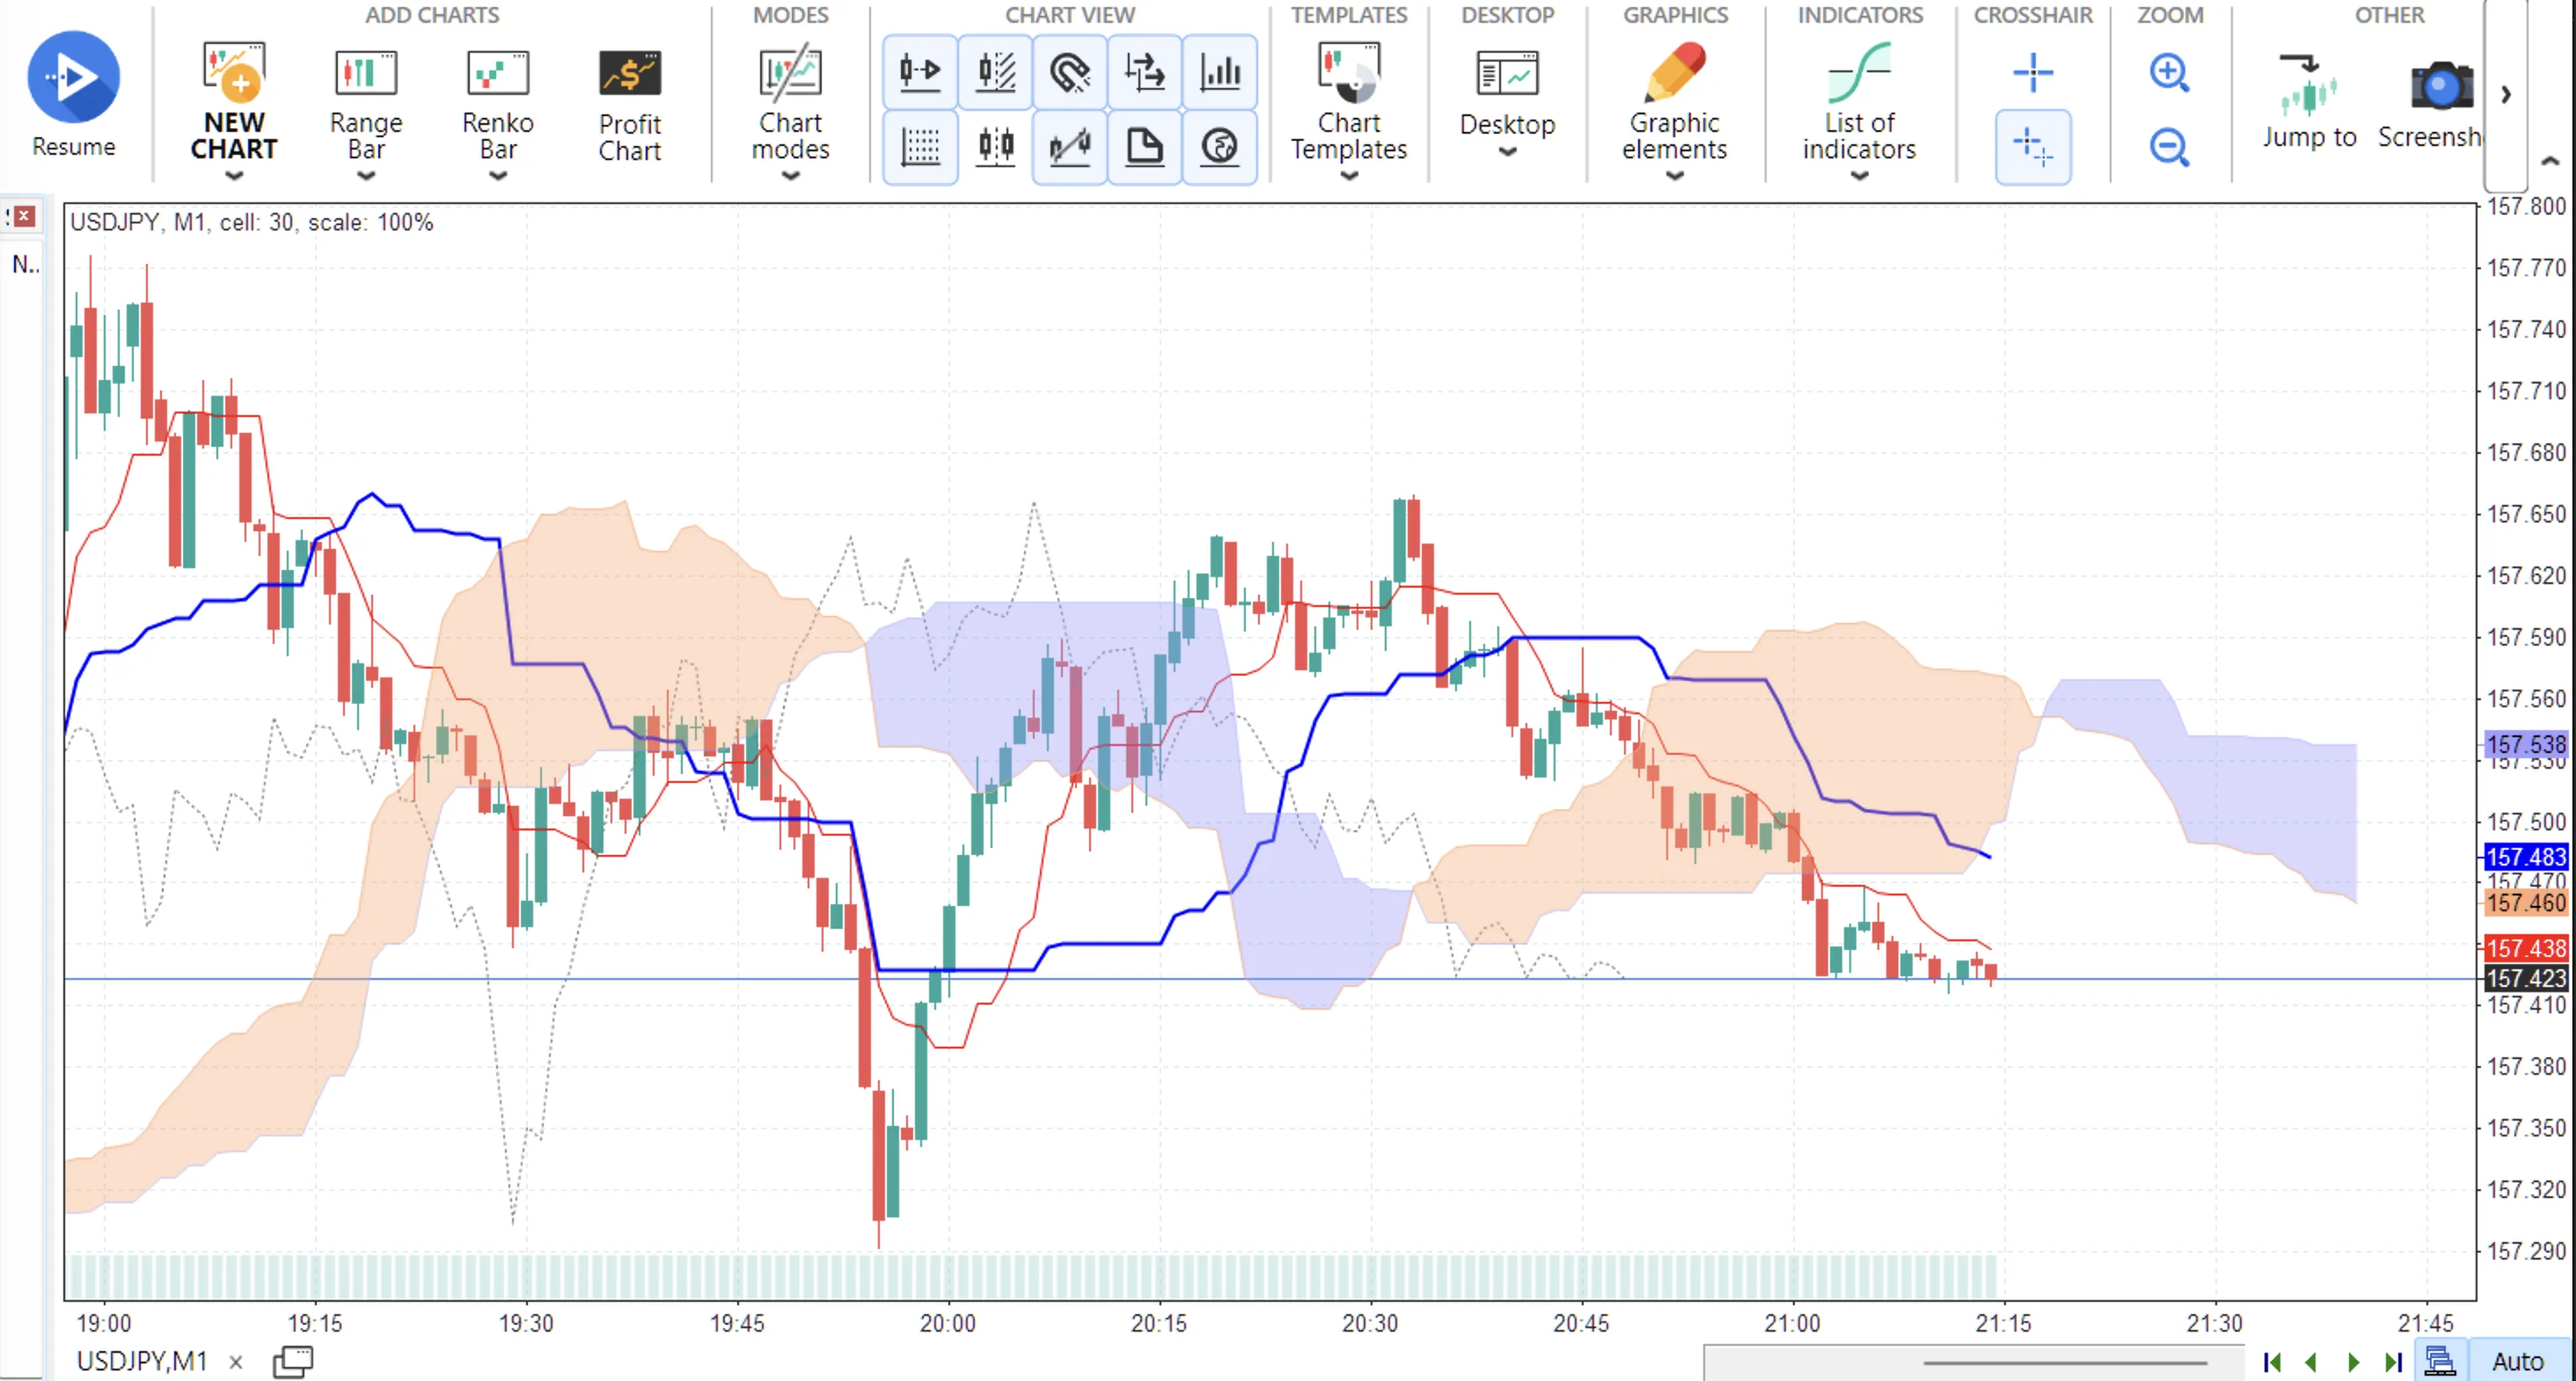Click the 157.460 orange price label
The height and width of the screenshot is (1381, 2576).
point(2525,903)
